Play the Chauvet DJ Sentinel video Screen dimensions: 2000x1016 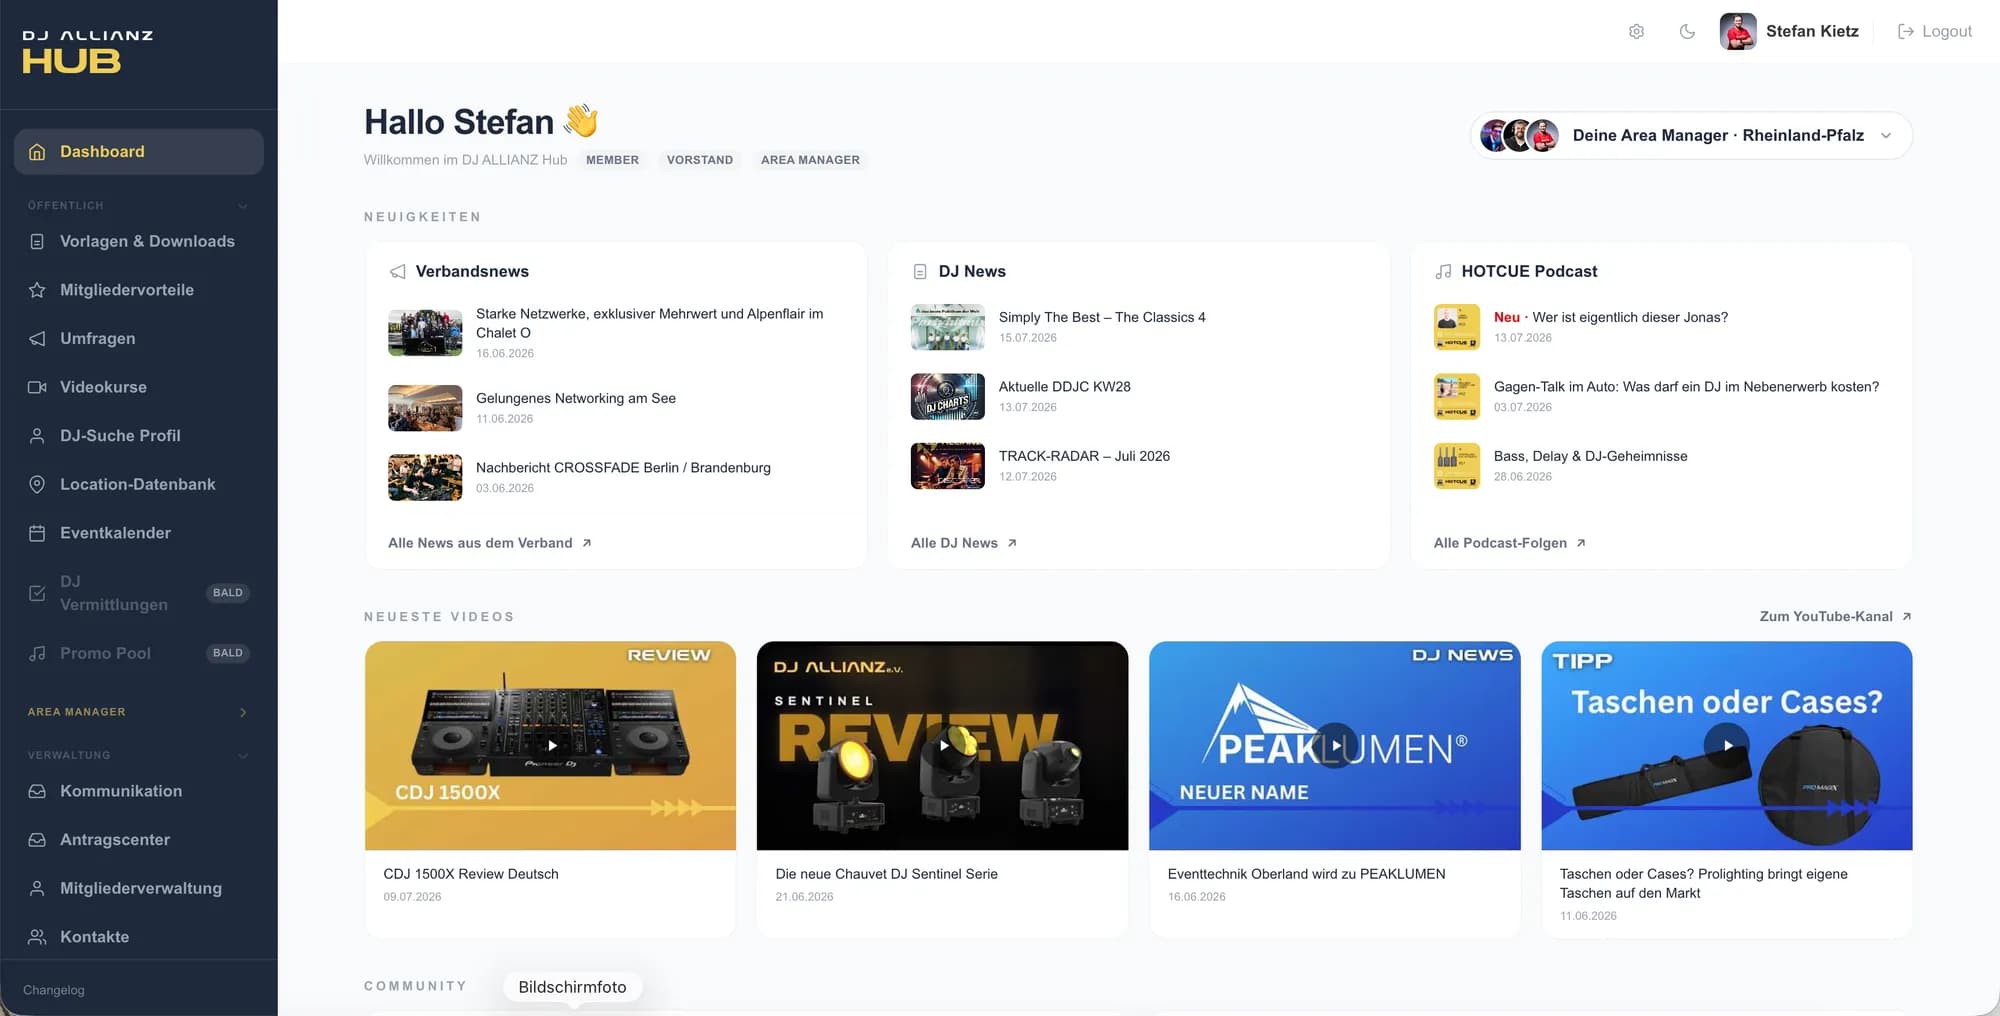(943, 745)
